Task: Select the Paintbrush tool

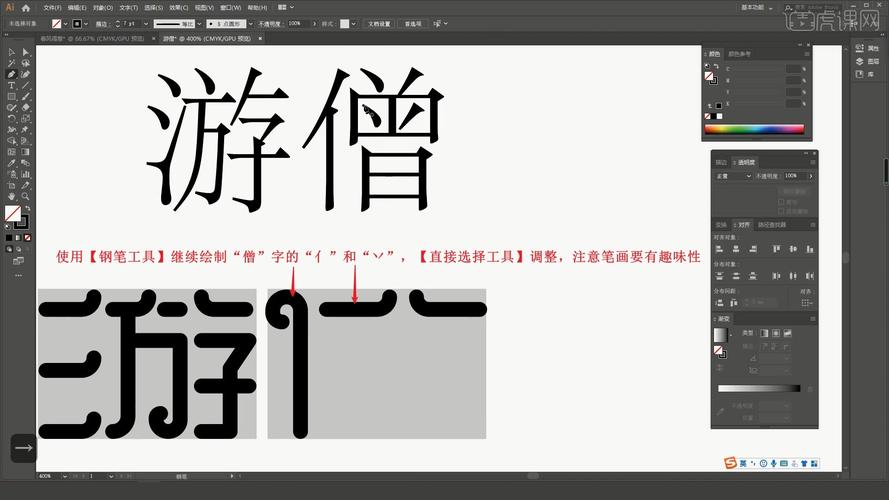Action: coord(26,96)
